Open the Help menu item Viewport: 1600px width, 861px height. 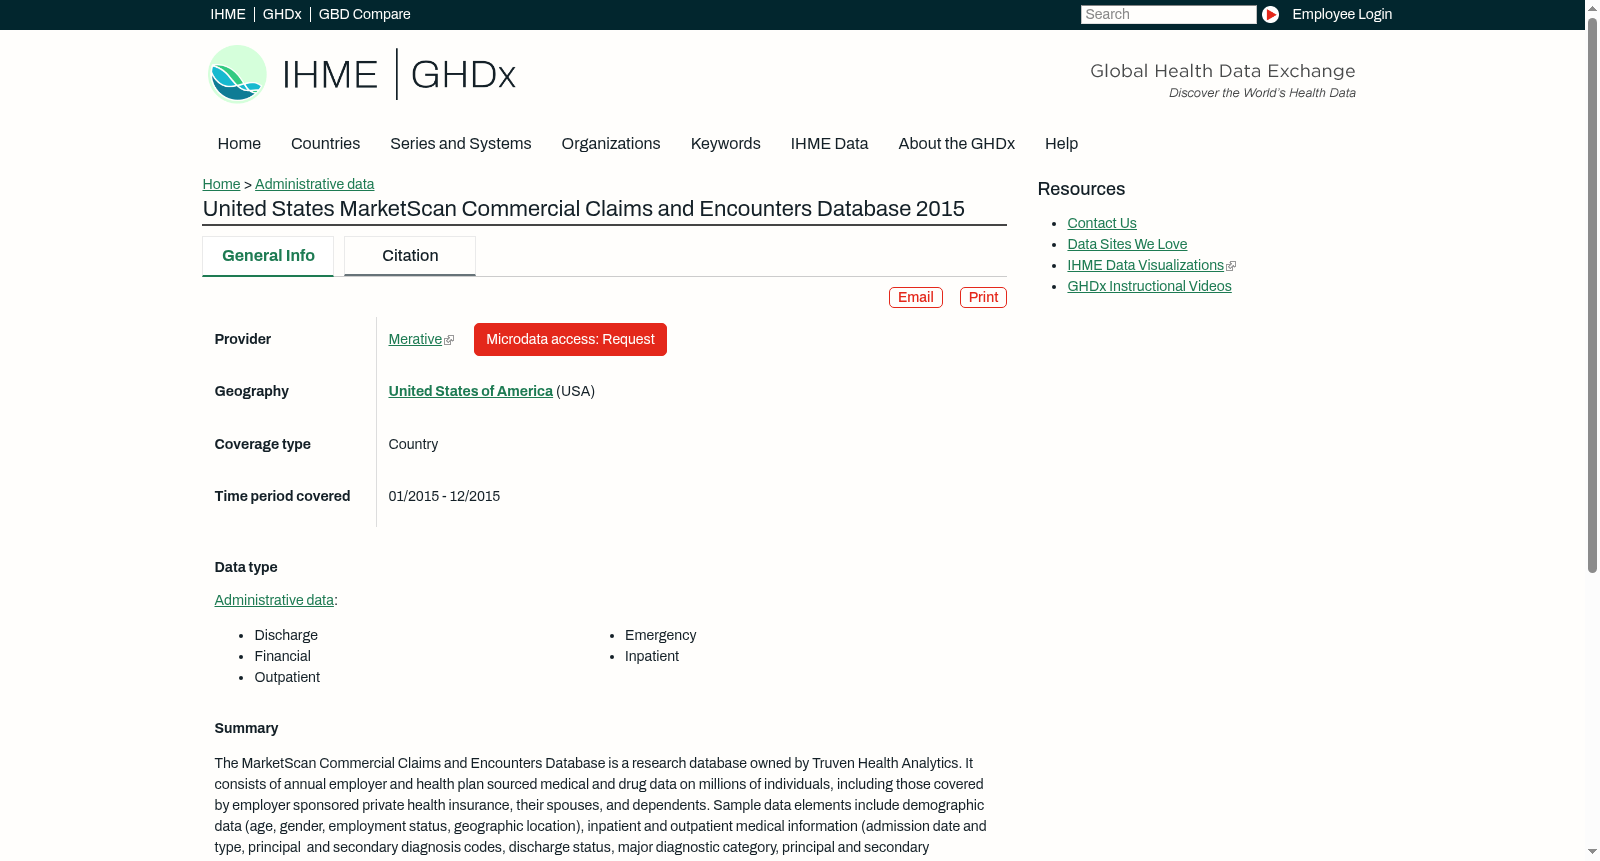(x=1061, y=144)
